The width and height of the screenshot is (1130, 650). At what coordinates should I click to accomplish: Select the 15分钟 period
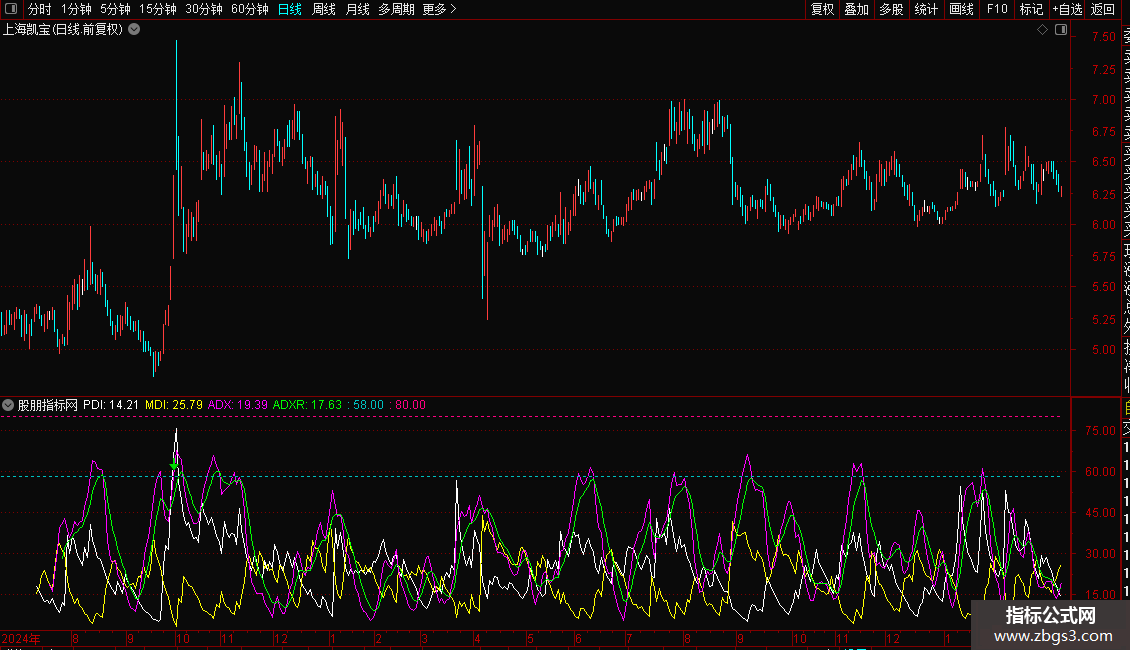(158, 9)
